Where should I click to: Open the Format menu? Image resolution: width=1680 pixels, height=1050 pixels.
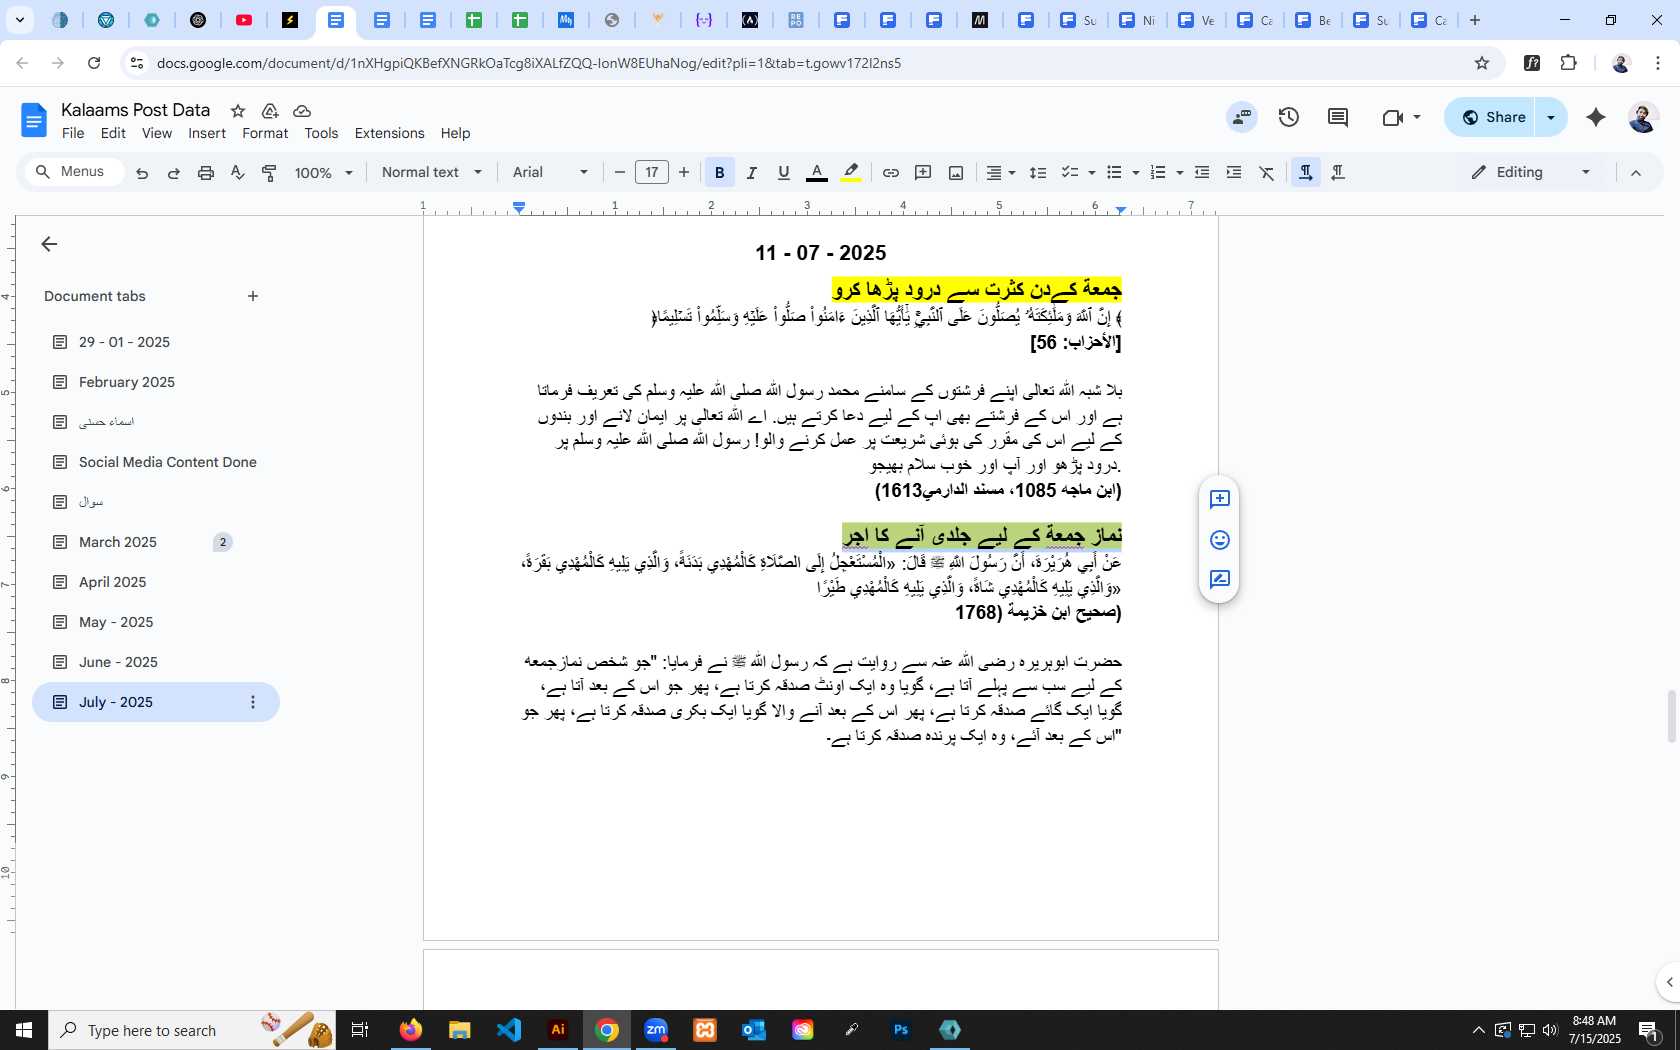coord(265,133)
